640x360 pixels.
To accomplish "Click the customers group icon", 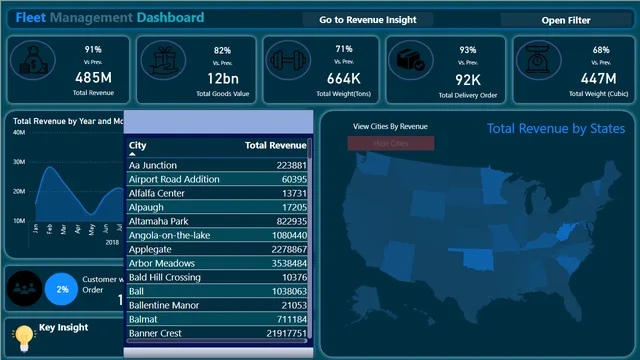I will (24, 289).
